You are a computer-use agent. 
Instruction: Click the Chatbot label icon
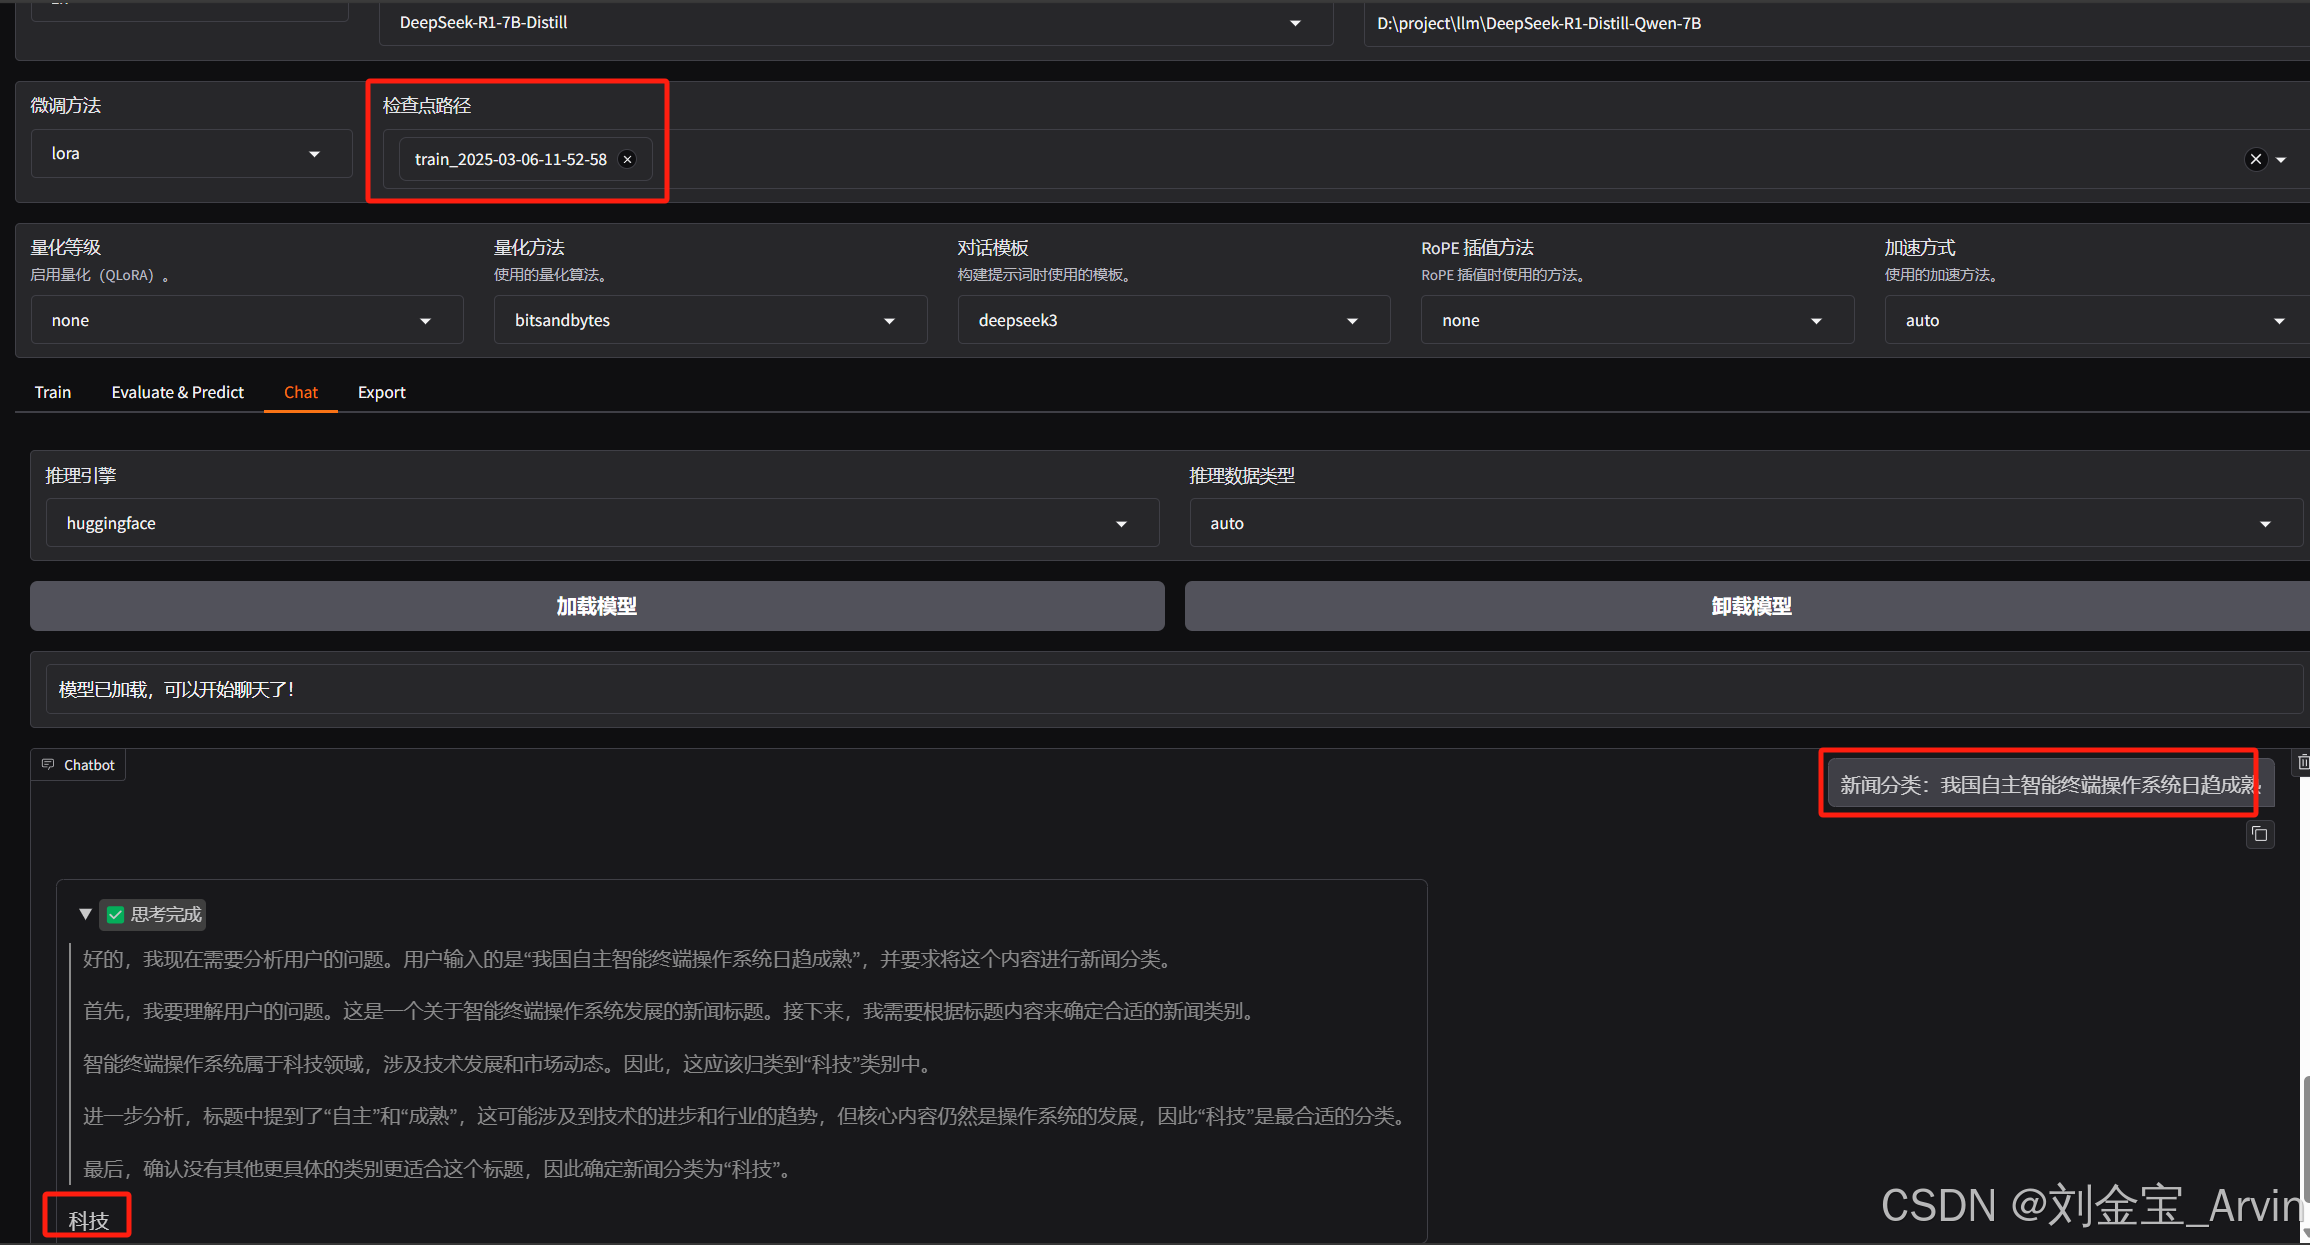pos(48,765)
